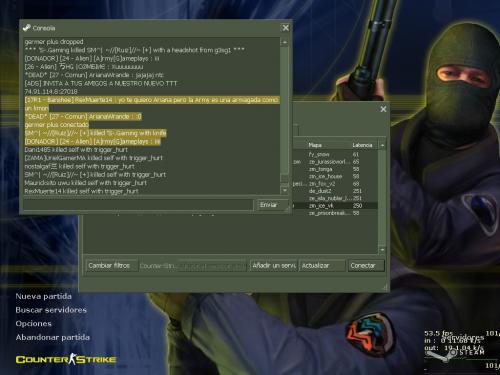Viewport: 500px width, 375px height.
Task: Choose Abandonar partida
Action: pyautogui.click(x=53, y=337)
